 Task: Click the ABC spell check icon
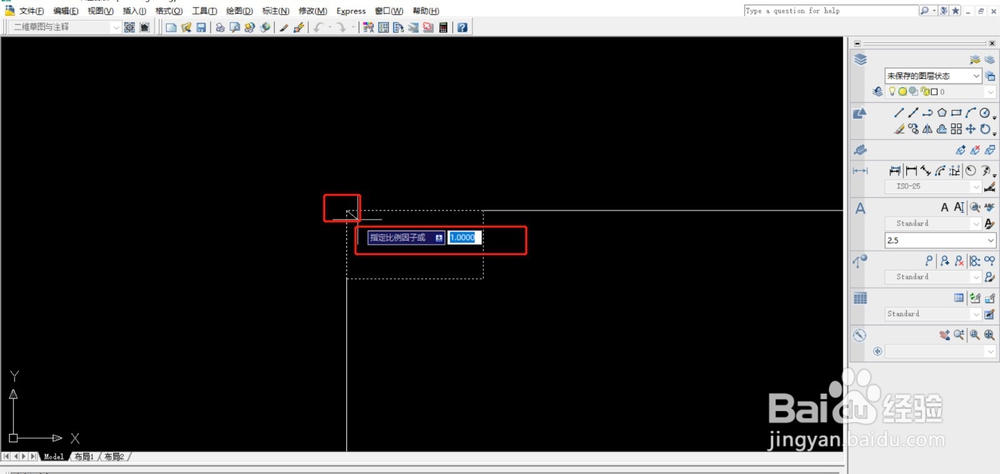tap(989, 207)
